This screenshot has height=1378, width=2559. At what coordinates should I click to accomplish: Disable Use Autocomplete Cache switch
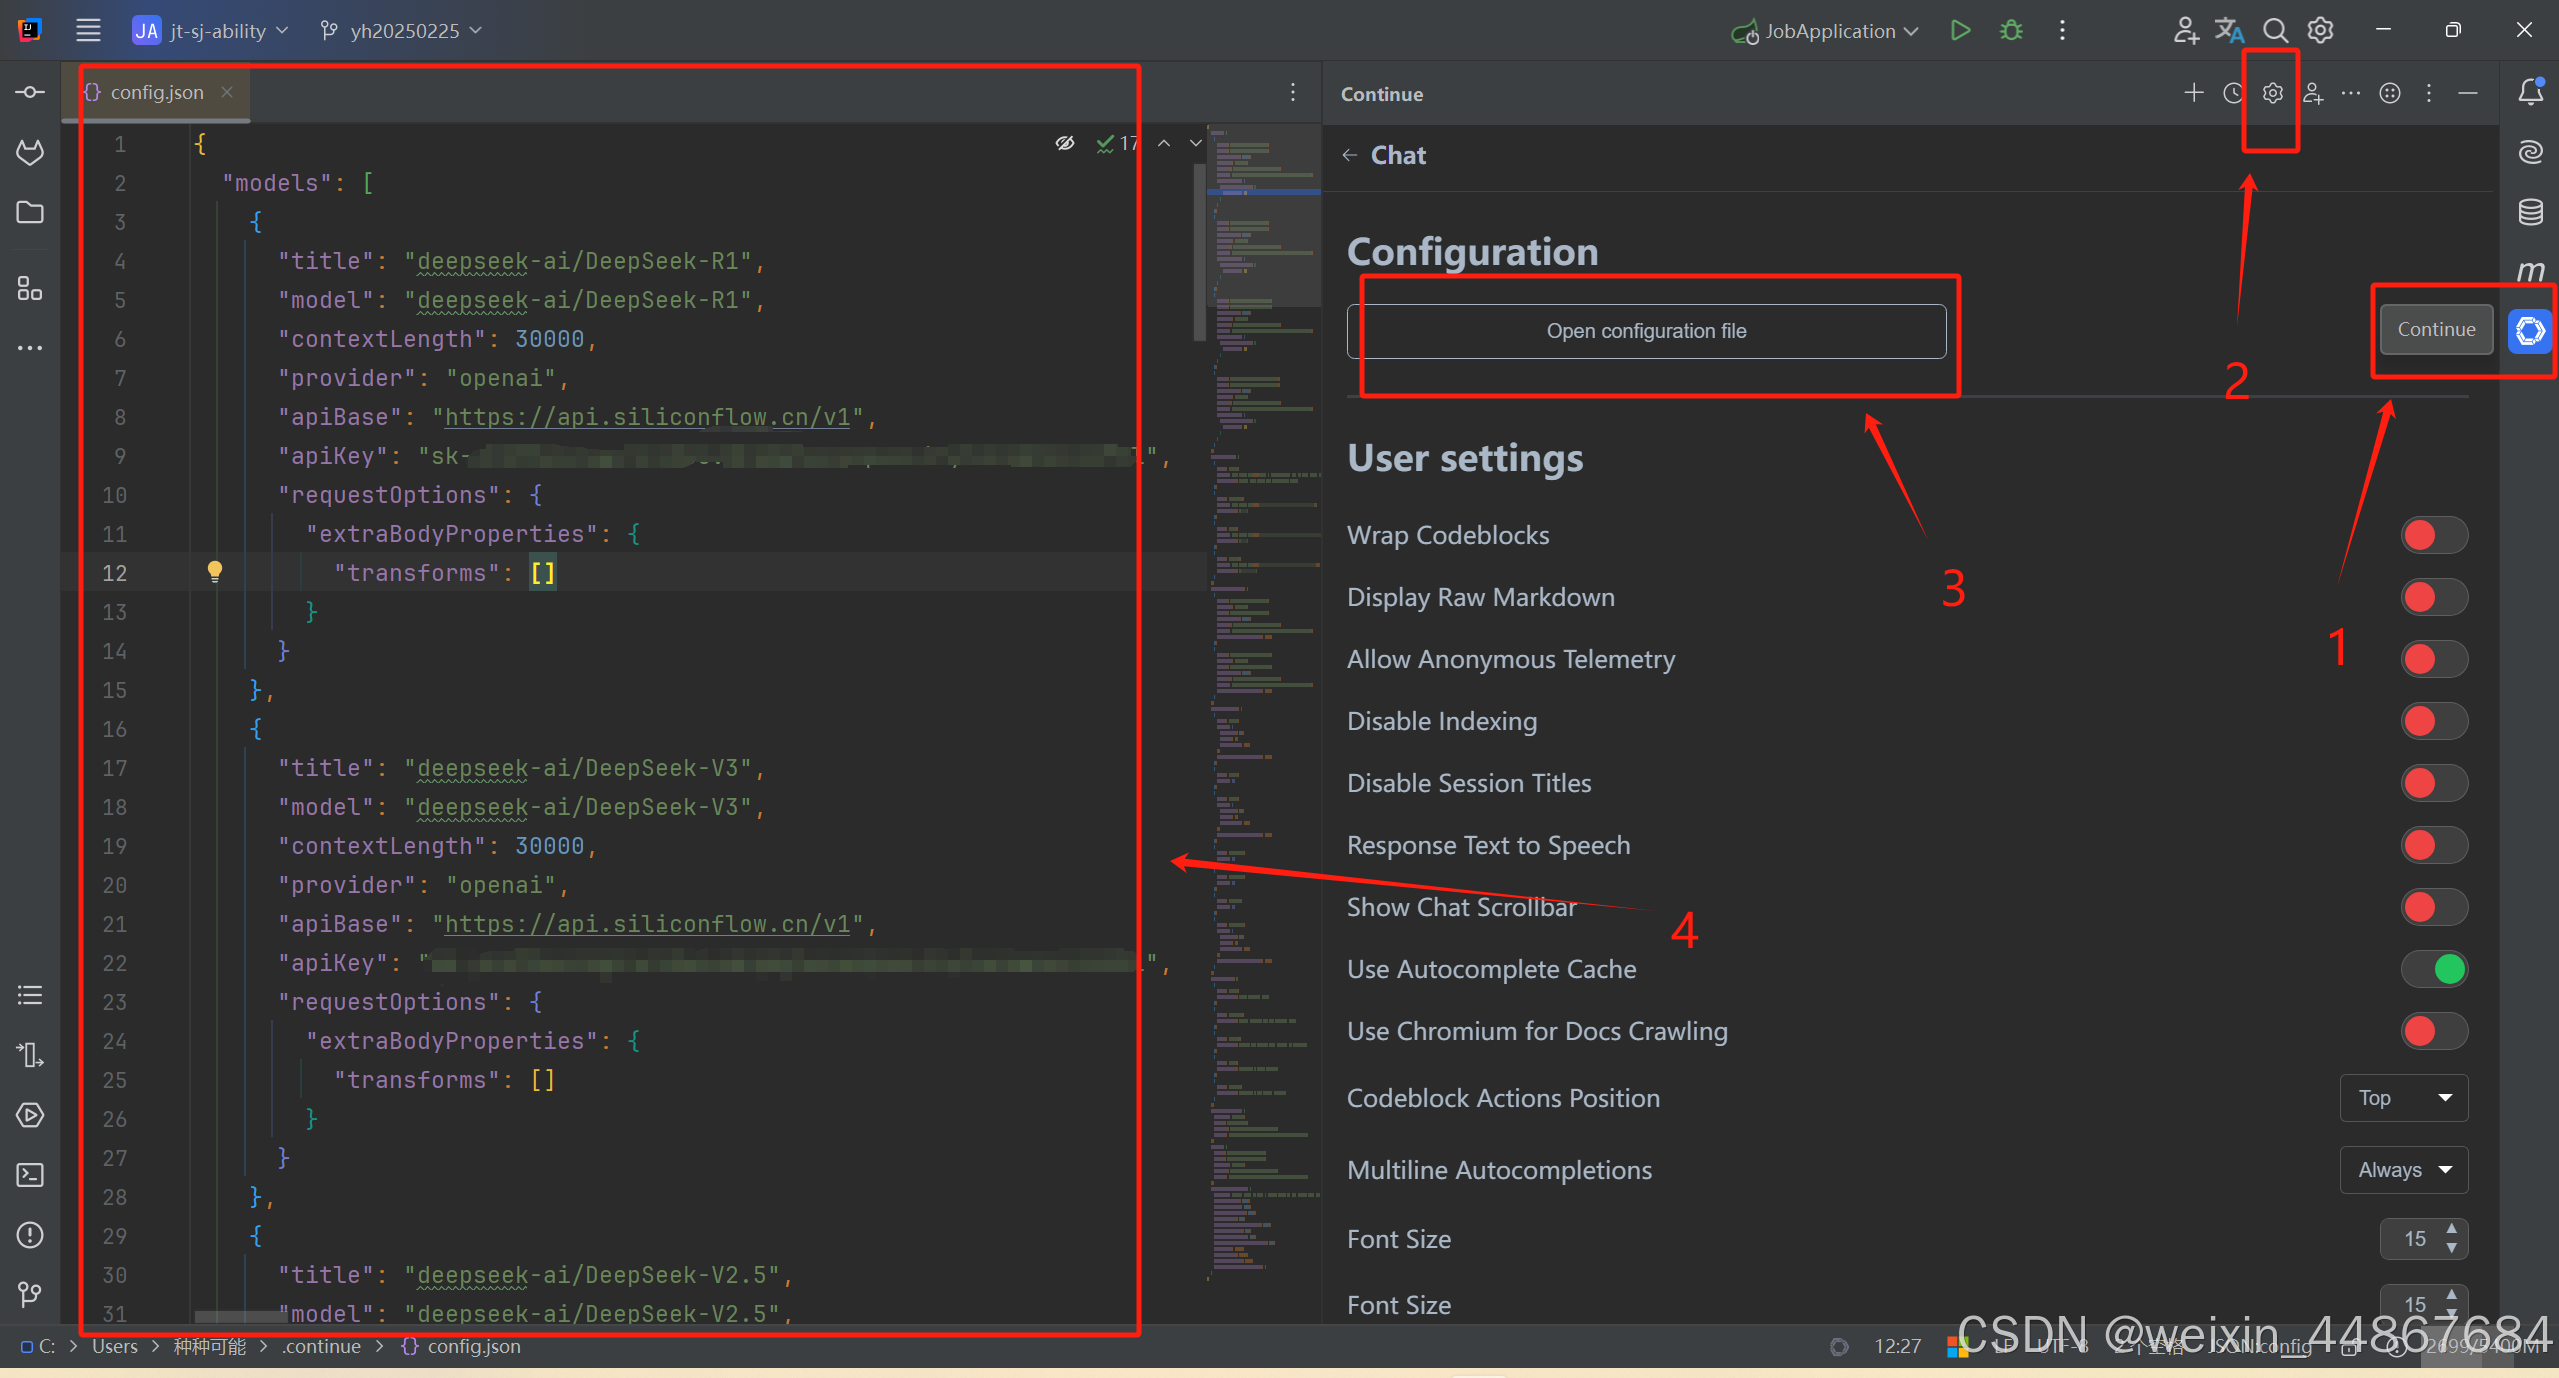[2433, 969]
